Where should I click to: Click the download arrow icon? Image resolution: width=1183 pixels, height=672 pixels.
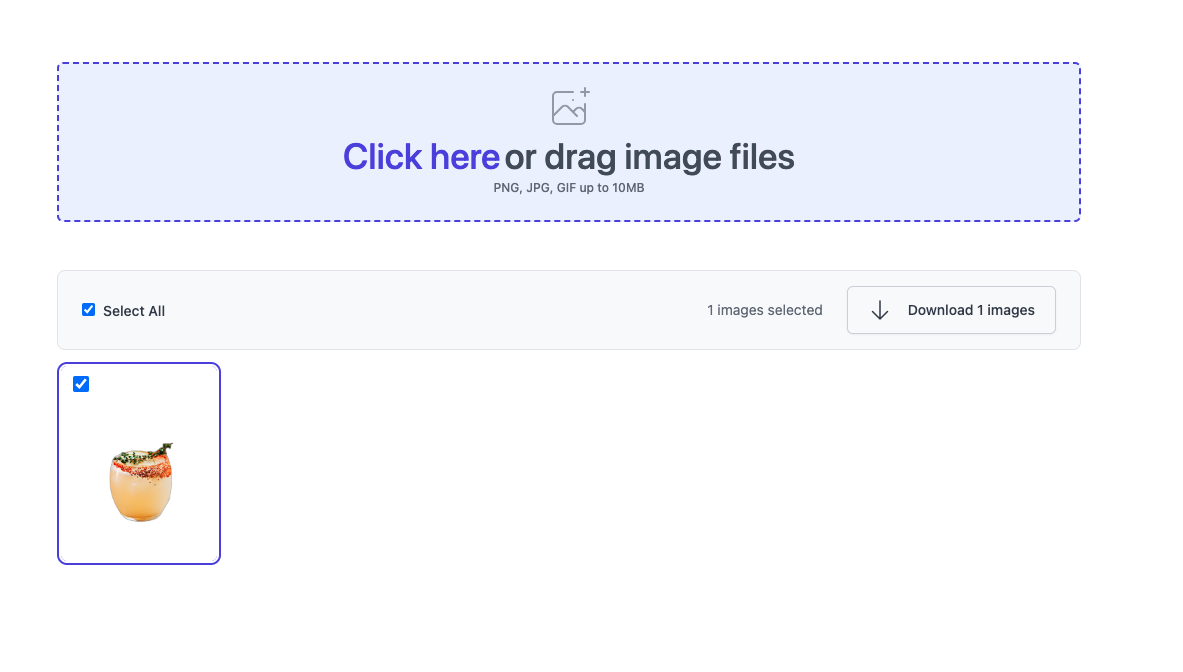click(880, 310)
